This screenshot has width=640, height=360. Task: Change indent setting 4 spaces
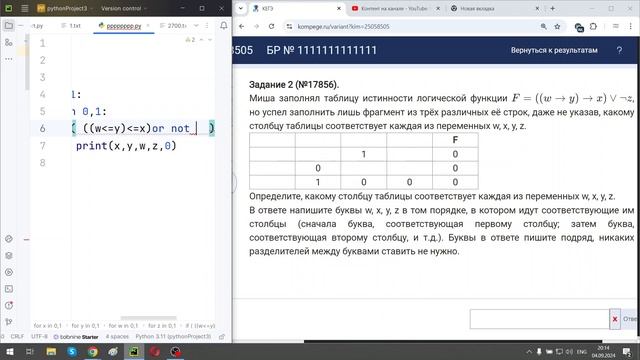[x=117, y=337]
